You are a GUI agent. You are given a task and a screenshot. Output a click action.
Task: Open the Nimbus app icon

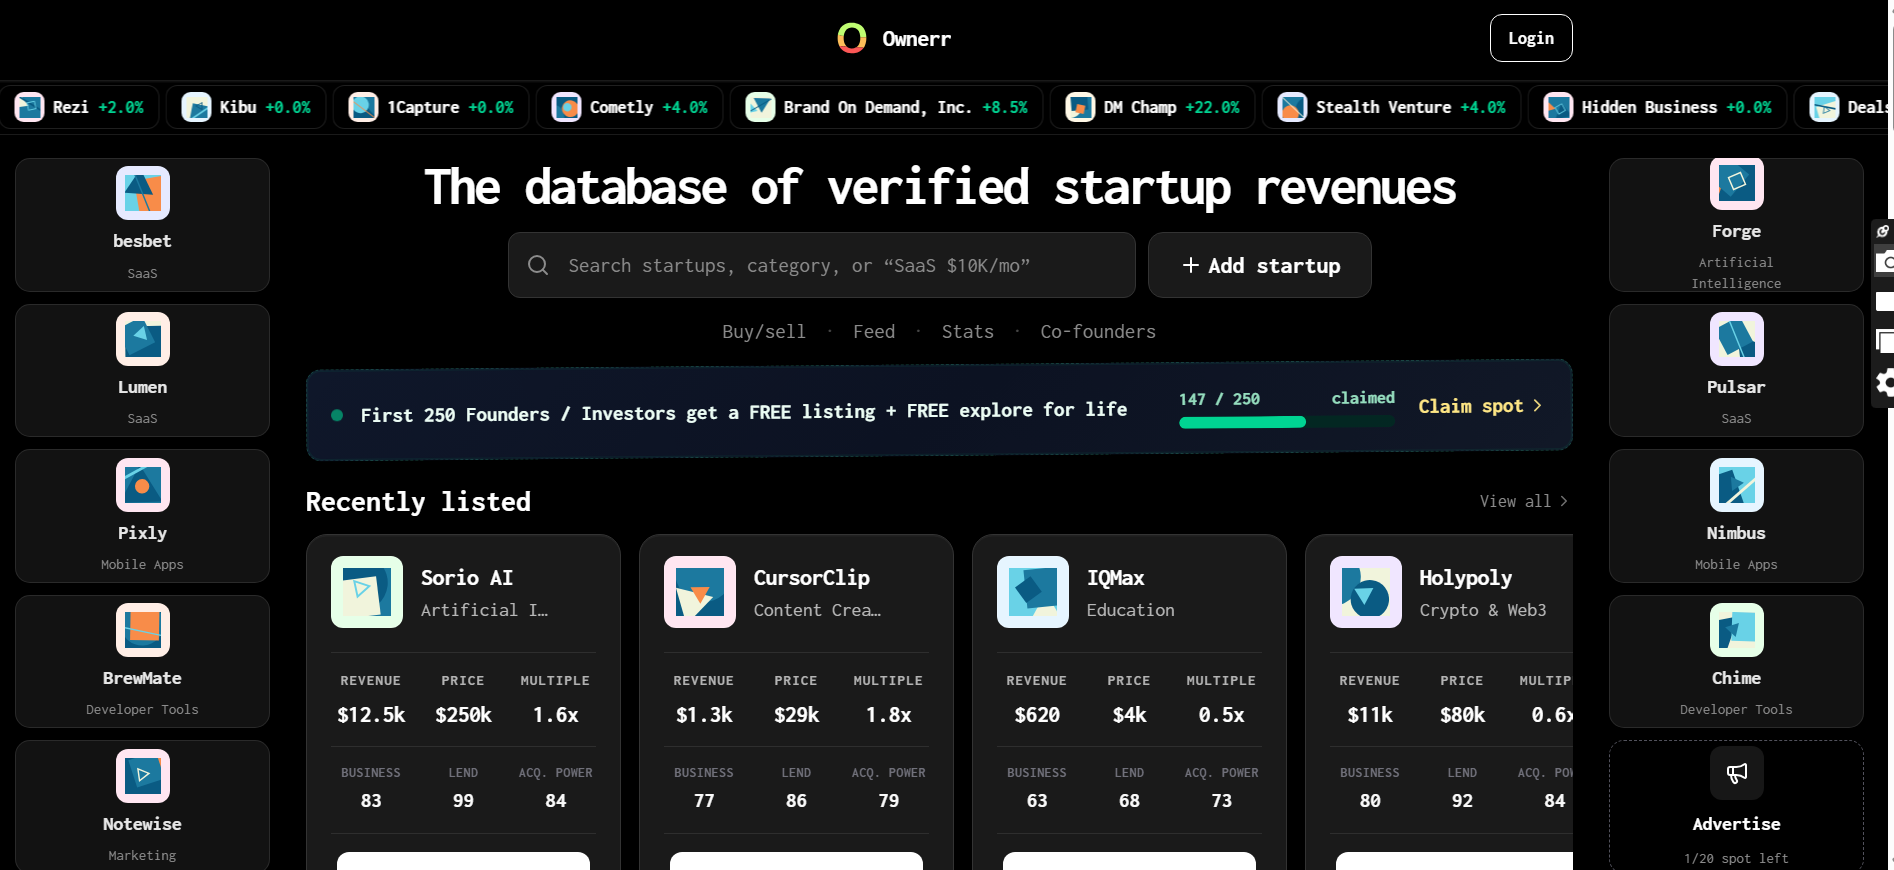[x=1737, y=485]
